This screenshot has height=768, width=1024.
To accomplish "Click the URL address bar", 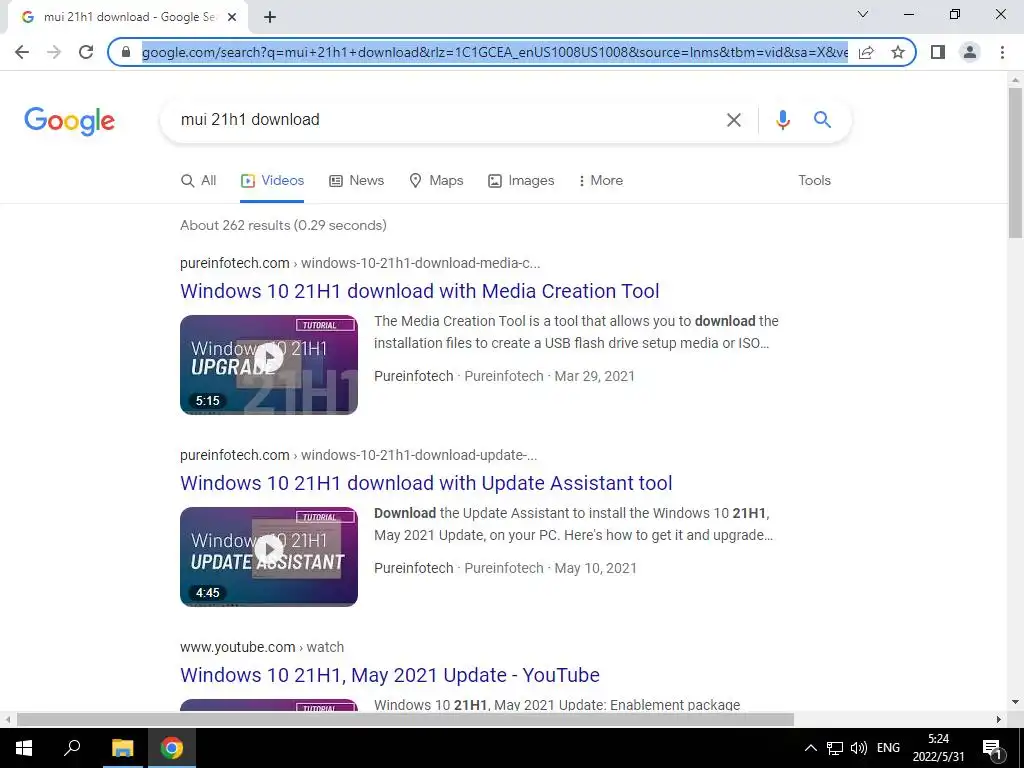I will [494, 52].
